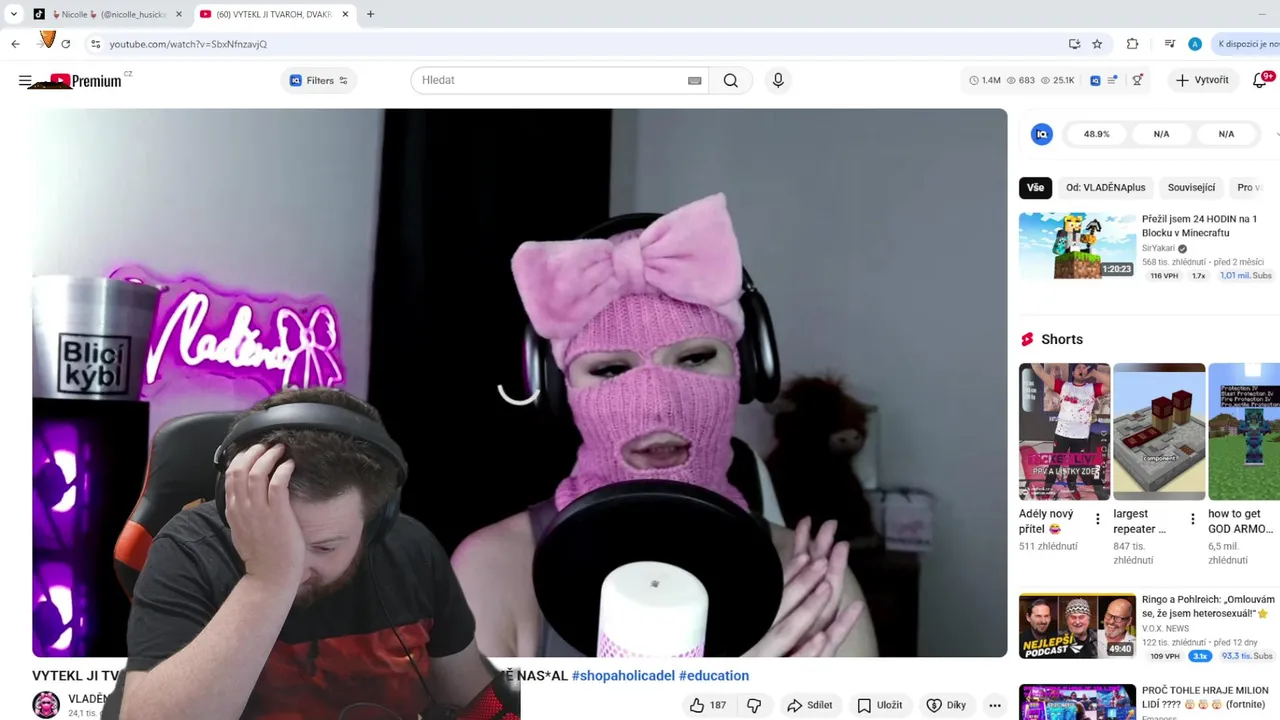This screenshot has width=1280, height=720.
Task: Go to YouTube Premium home logo
Action: [86, 81]
